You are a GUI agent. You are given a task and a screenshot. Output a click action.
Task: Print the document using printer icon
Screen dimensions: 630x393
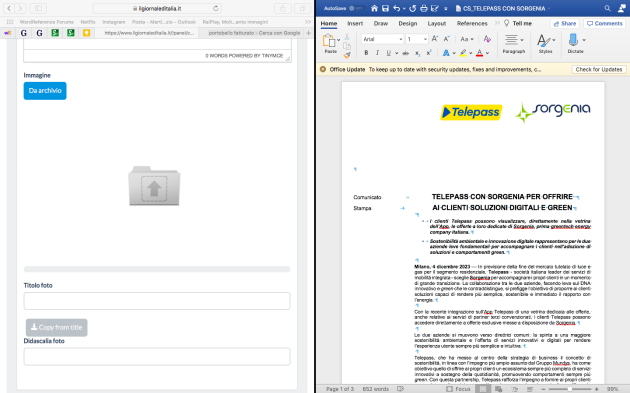point(423,8)
